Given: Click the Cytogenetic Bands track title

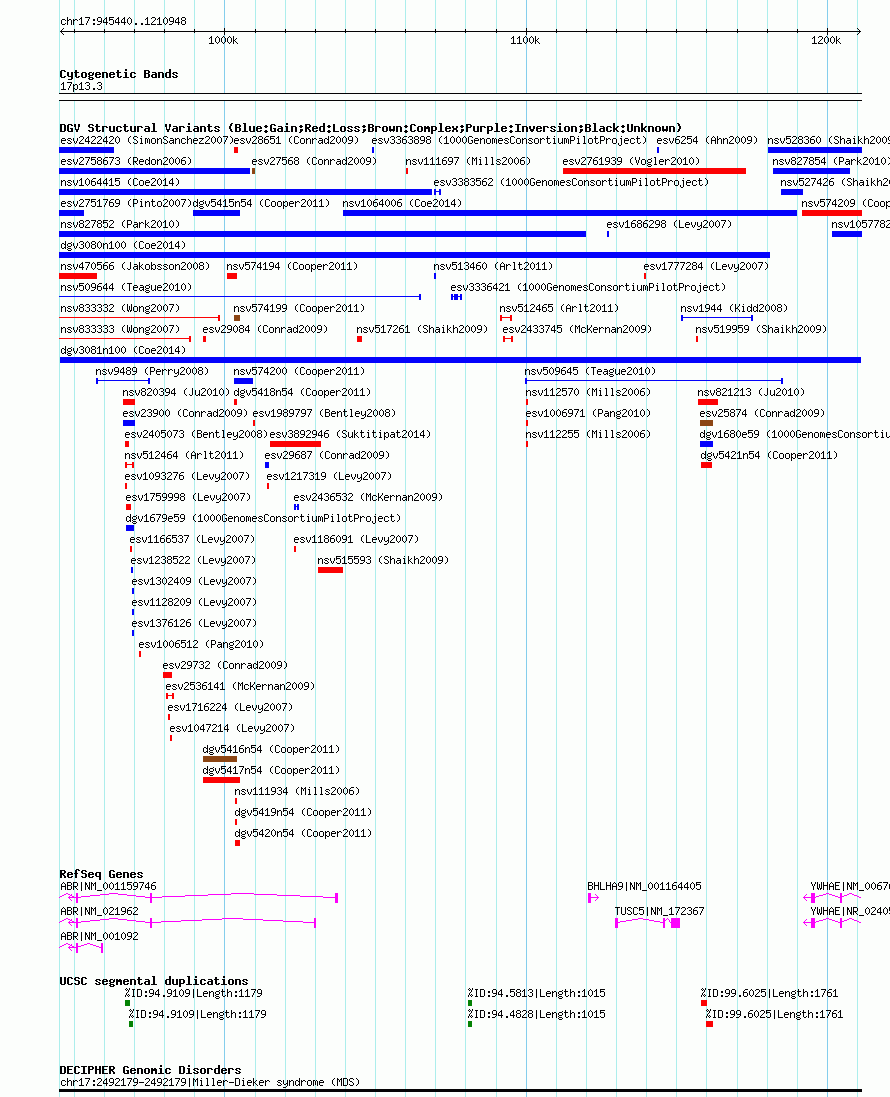Looking at the screenshot, I should [119, 73].
